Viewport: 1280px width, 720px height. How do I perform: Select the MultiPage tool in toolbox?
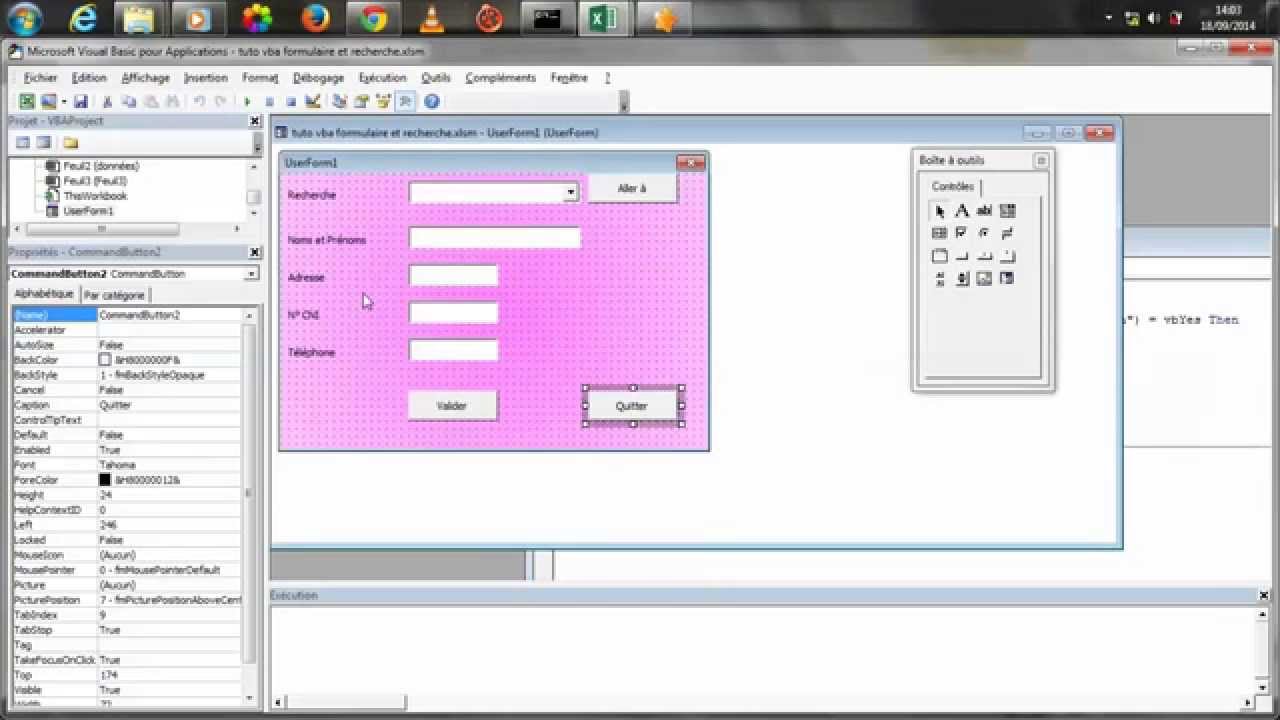(x=1007, y=256)
